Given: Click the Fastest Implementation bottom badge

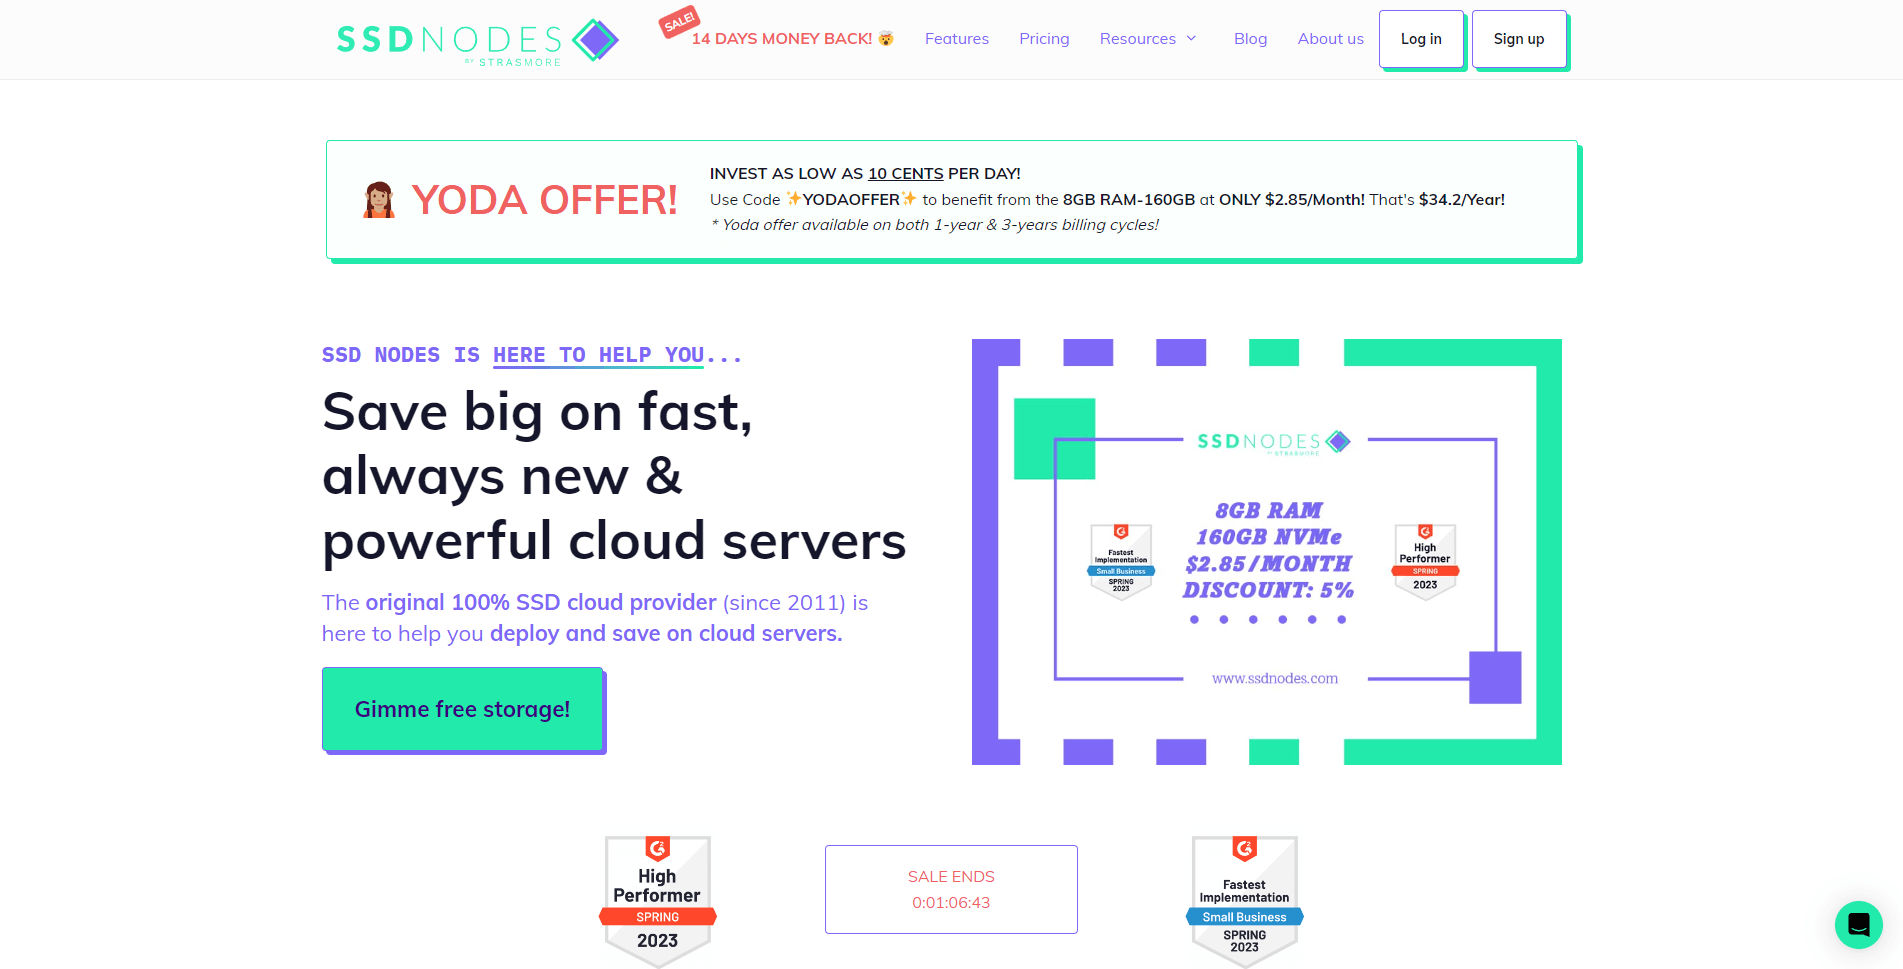Looking at the screenshot, I should pos(1245,901).
